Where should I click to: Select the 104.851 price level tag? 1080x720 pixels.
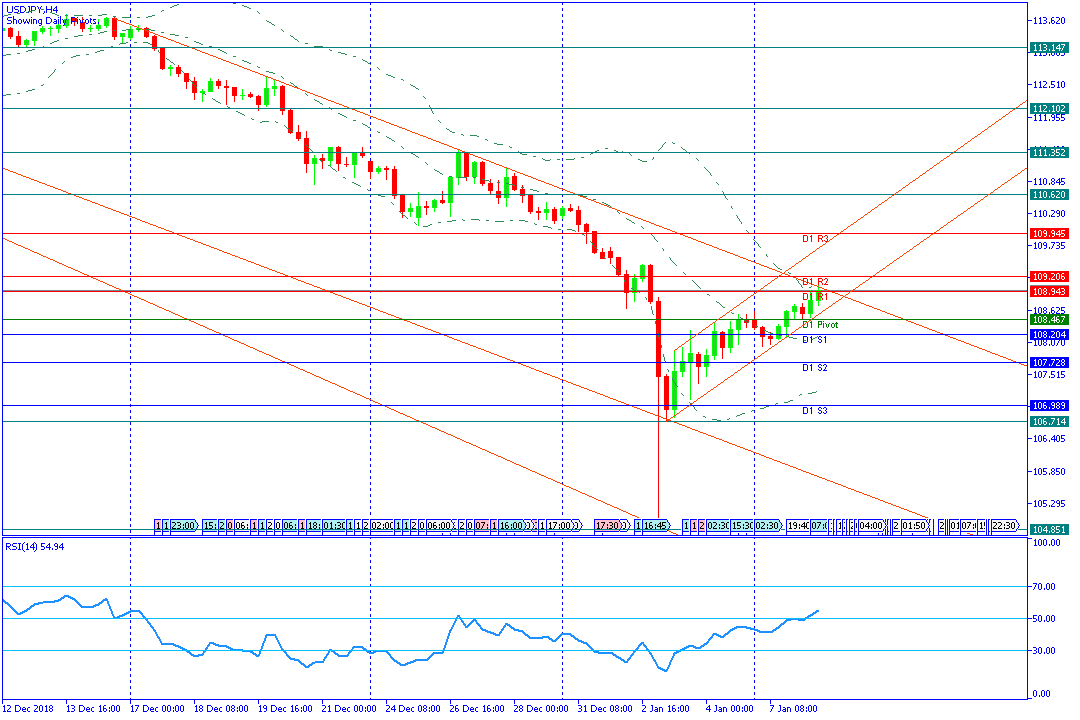point(1048,529)
